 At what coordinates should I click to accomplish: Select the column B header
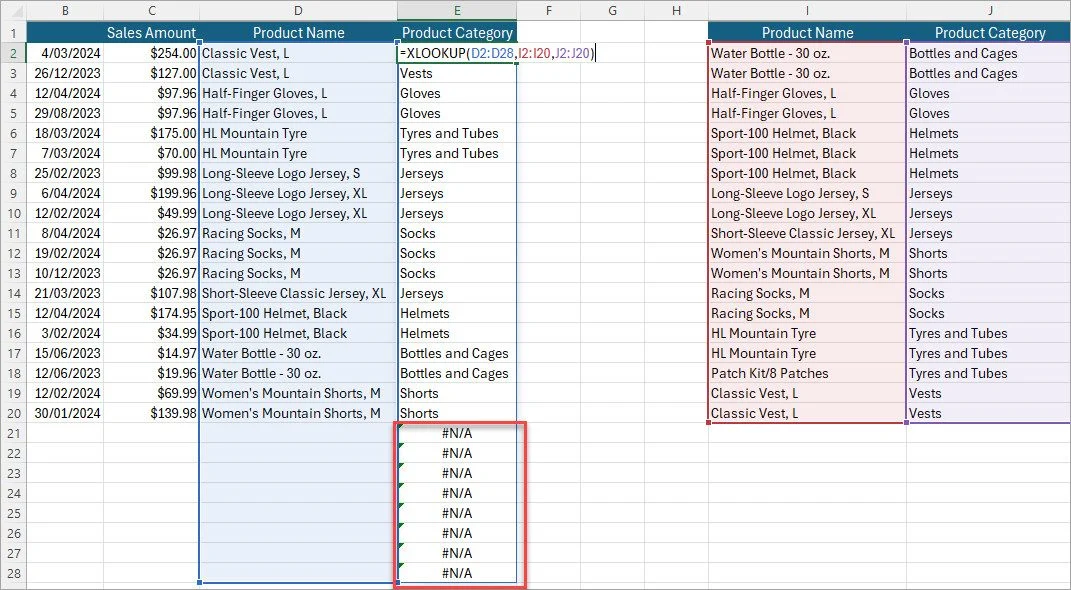(65, 10)
